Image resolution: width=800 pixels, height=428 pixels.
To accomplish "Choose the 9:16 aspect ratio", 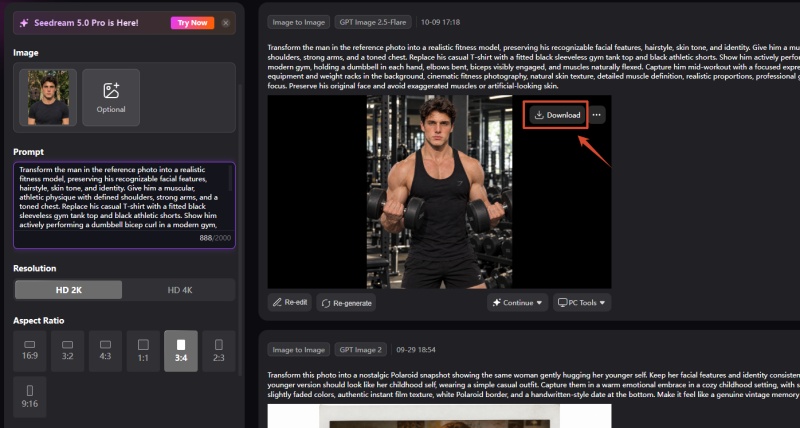I will tap(30, 397).
